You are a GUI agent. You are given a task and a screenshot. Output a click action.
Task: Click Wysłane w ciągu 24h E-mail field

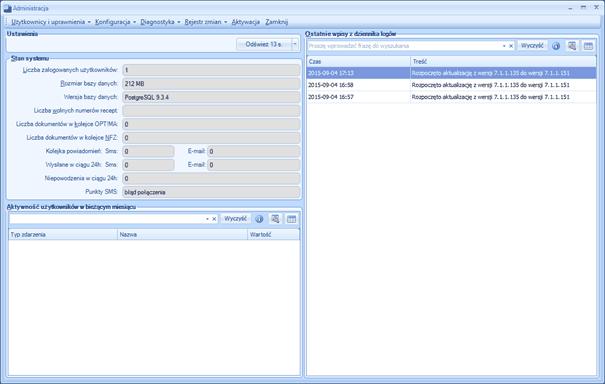(253, 165)
